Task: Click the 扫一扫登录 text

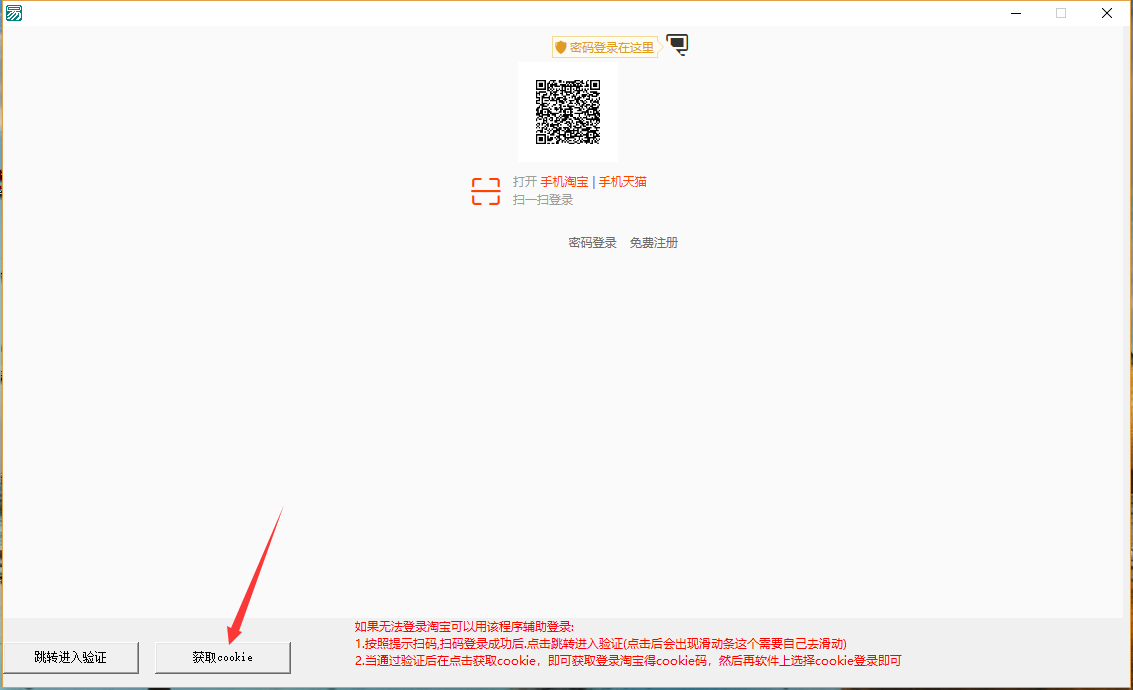Action: click(x=543, y=200)
